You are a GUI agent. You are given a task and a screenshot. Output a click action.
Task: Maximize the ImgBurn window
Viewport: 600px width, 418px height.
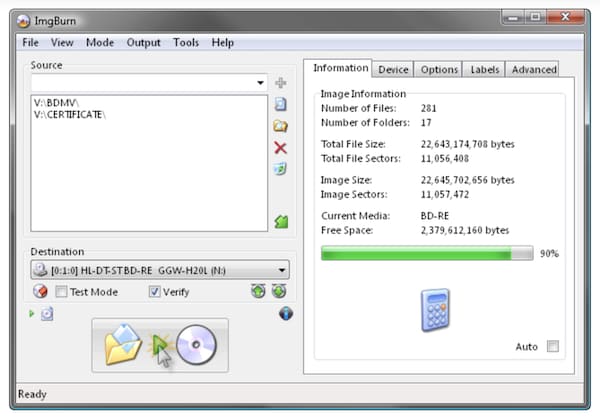pos(535,17)
